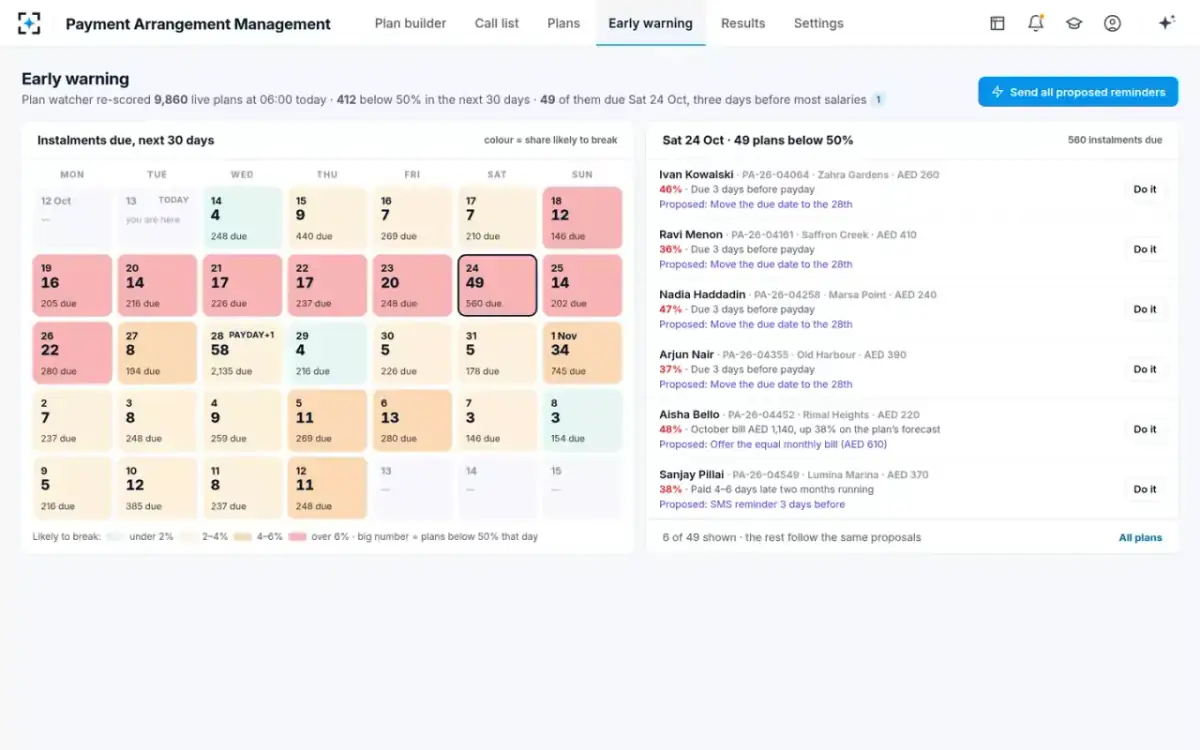The height and width of the screenshot is (750, 1200).
Task: Select the Early warning tab
Action: 651,23
